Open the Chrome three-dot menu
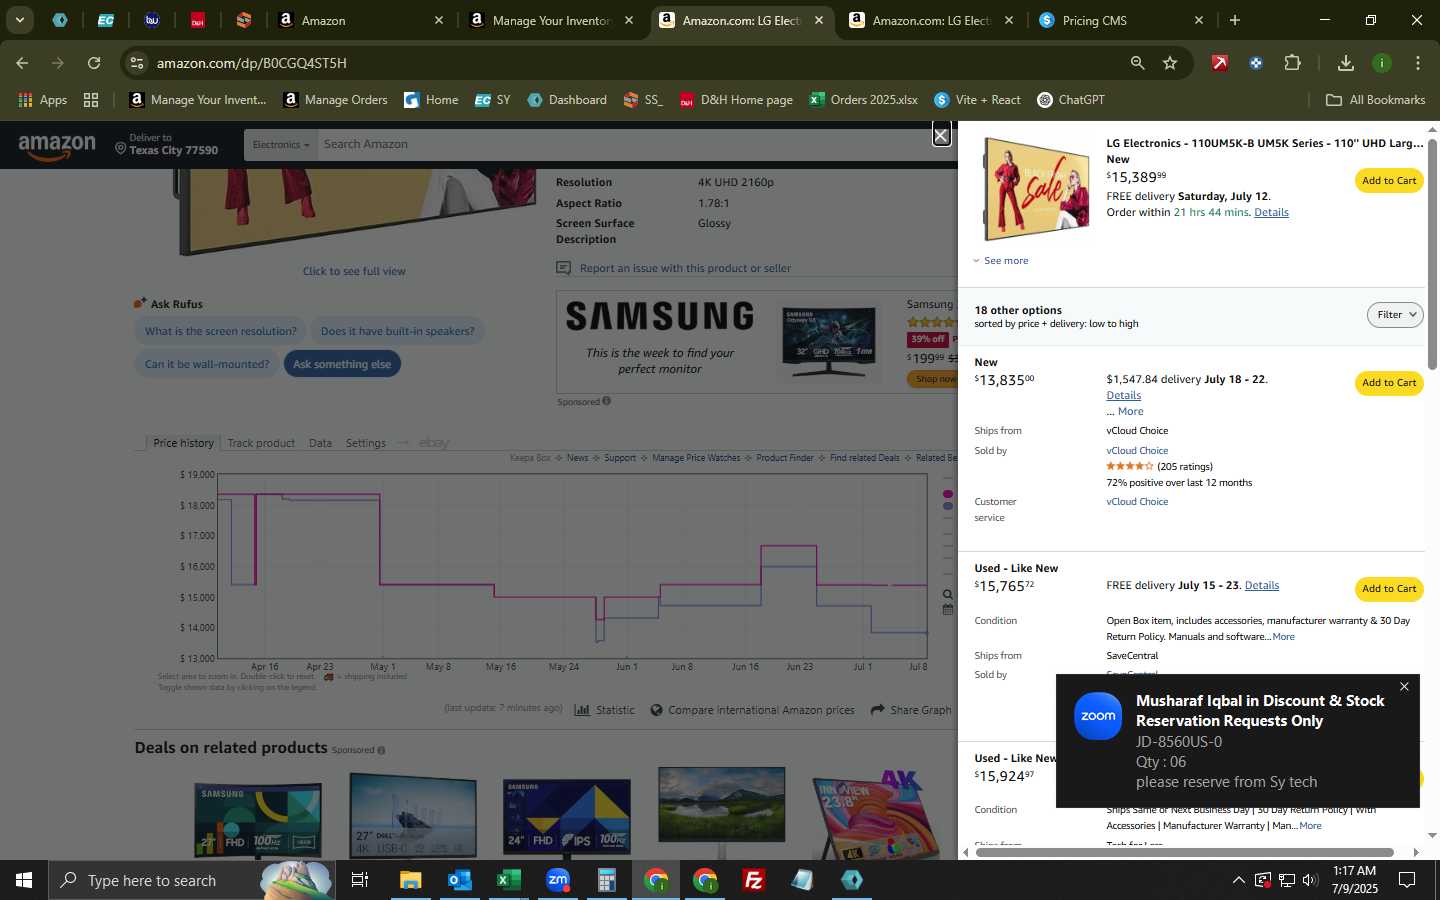The image size is (1440, 900). 1418,63
